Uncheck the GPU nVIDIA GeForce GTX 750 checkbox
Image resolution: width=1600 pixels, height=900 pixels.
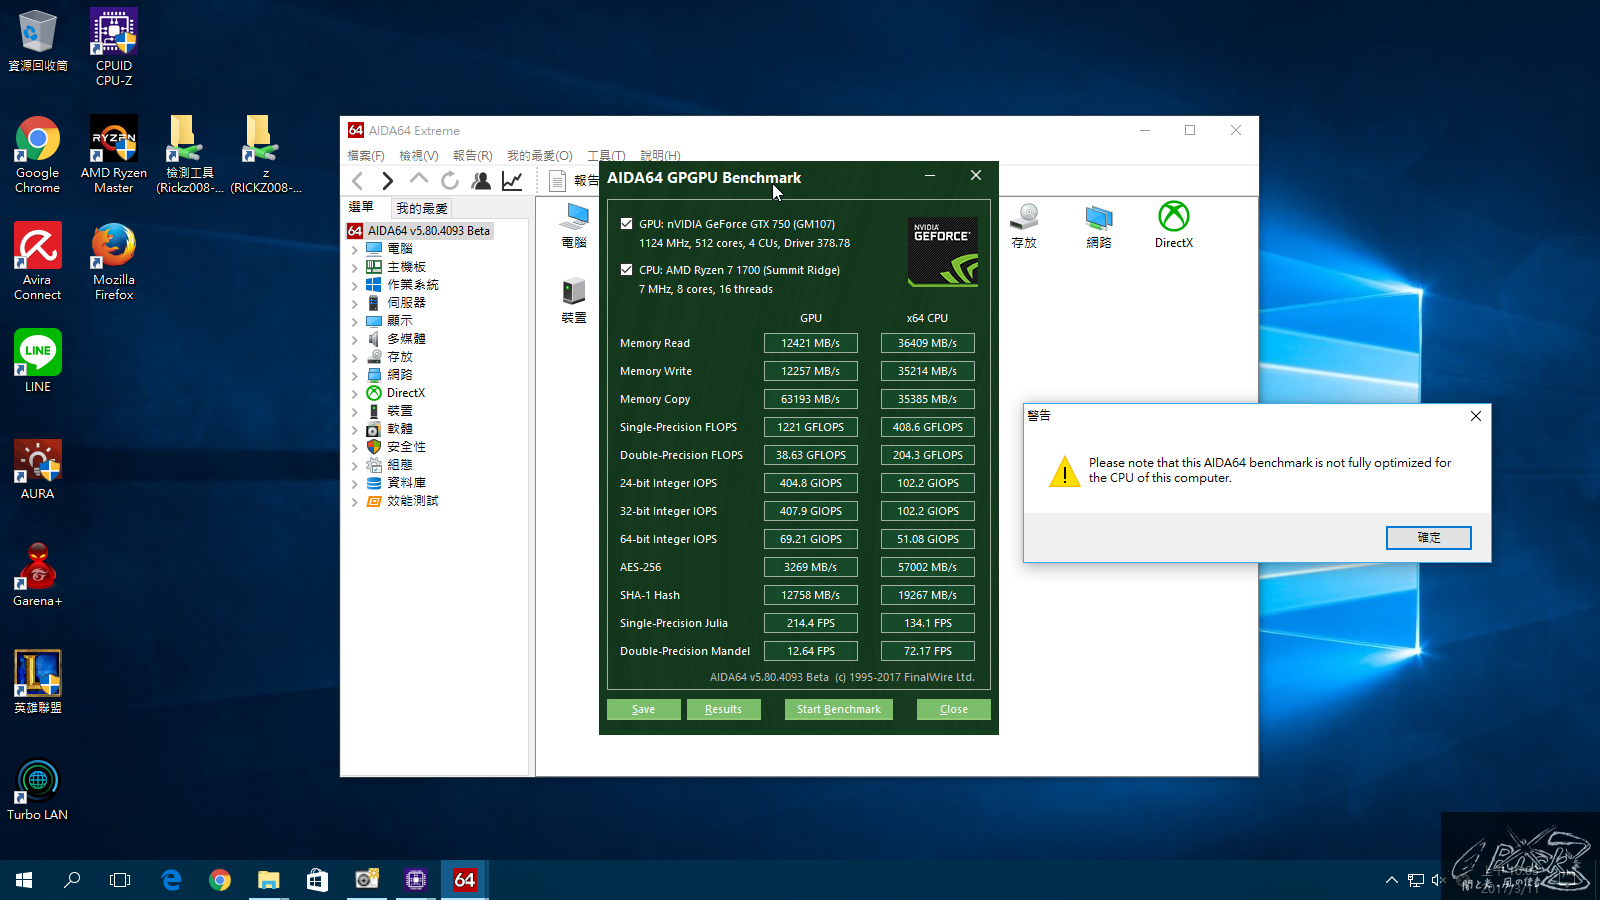(626, 224)
